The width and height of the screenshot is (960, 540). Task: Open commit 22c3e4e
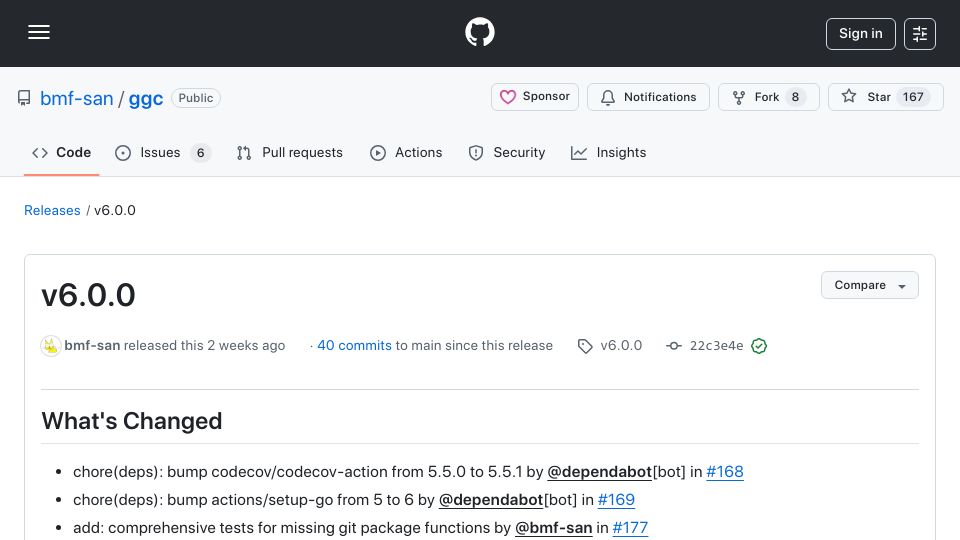(716, 345)
